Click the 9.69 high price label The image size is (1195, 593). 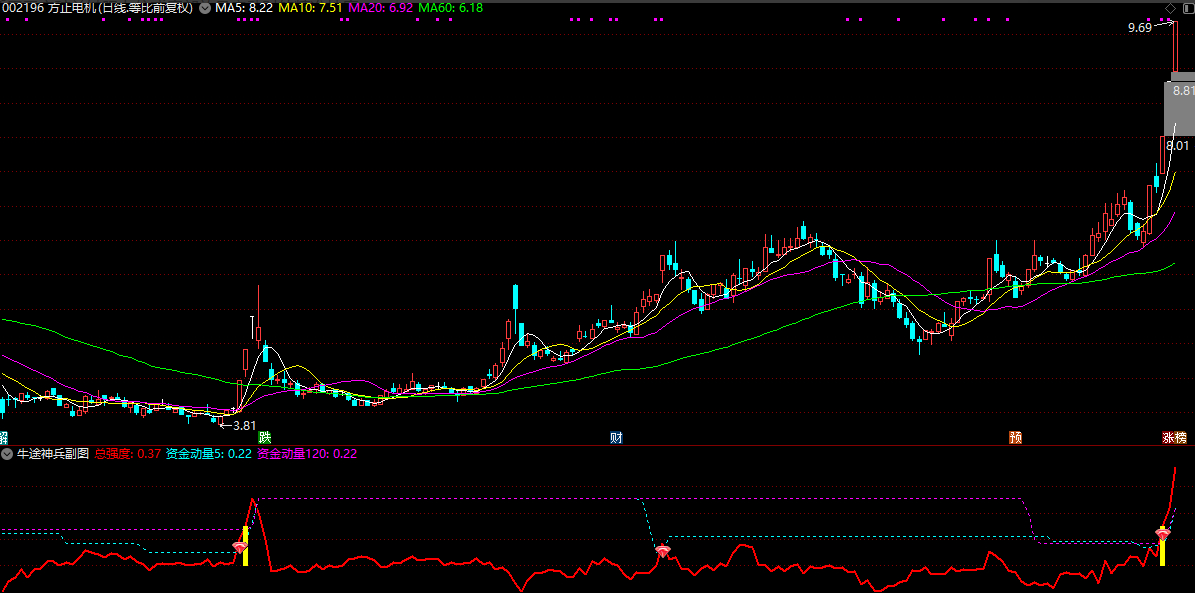point(1139,28)
